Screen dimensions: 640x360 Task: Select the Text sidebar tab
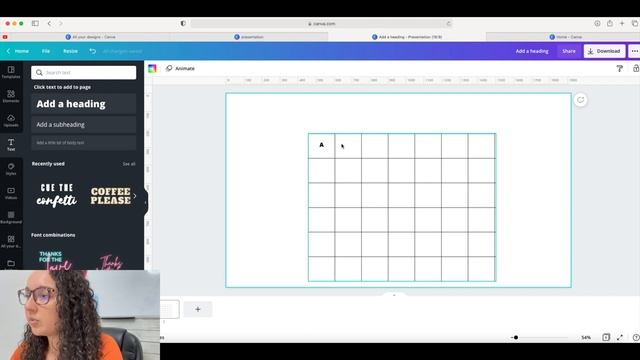pos(11,144)
